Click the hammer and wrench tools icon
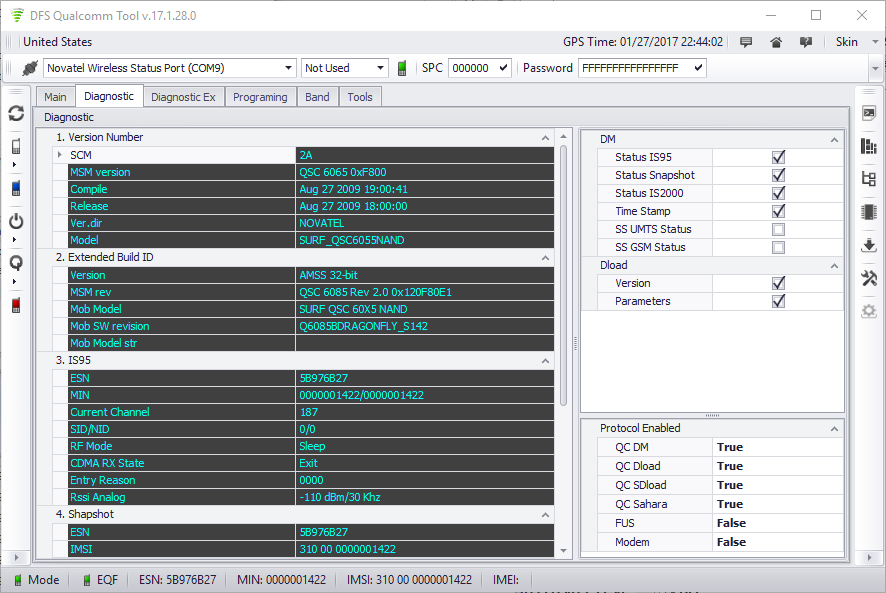The height and width of the screenshot is (593, 886). click(x=869, y=278)
